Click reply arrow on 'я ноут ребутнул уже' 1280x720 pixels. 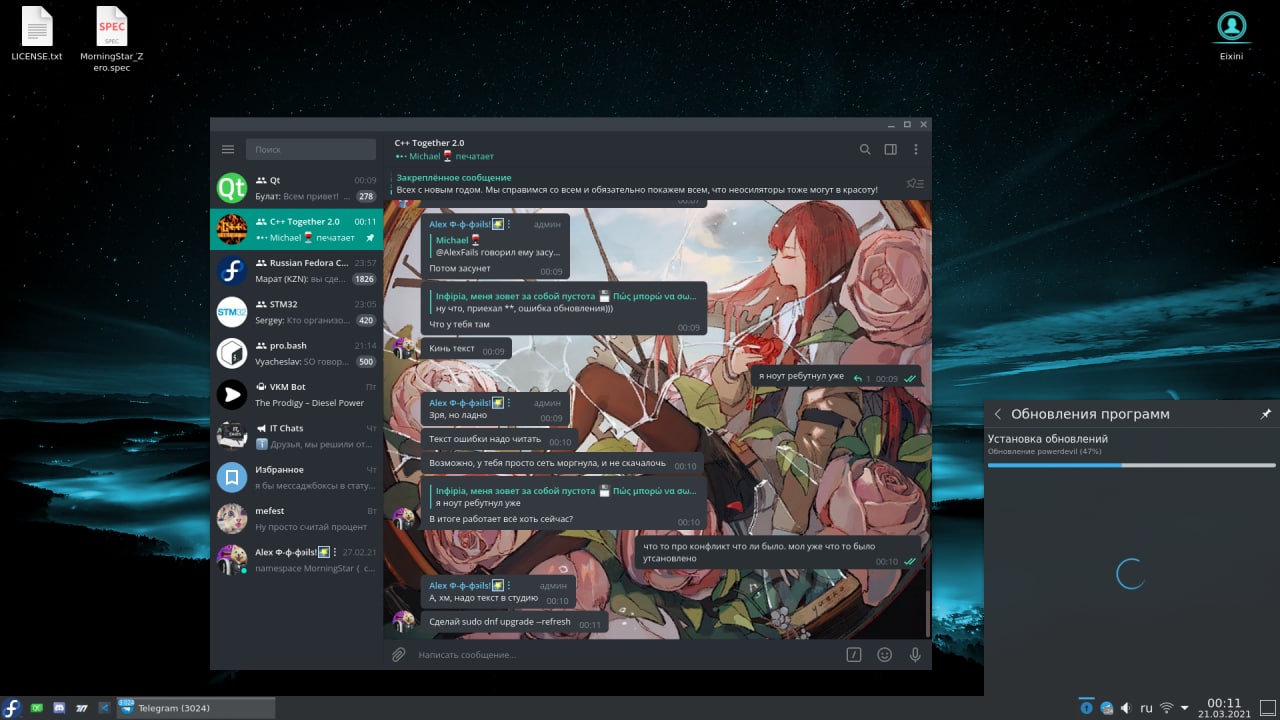857,378
